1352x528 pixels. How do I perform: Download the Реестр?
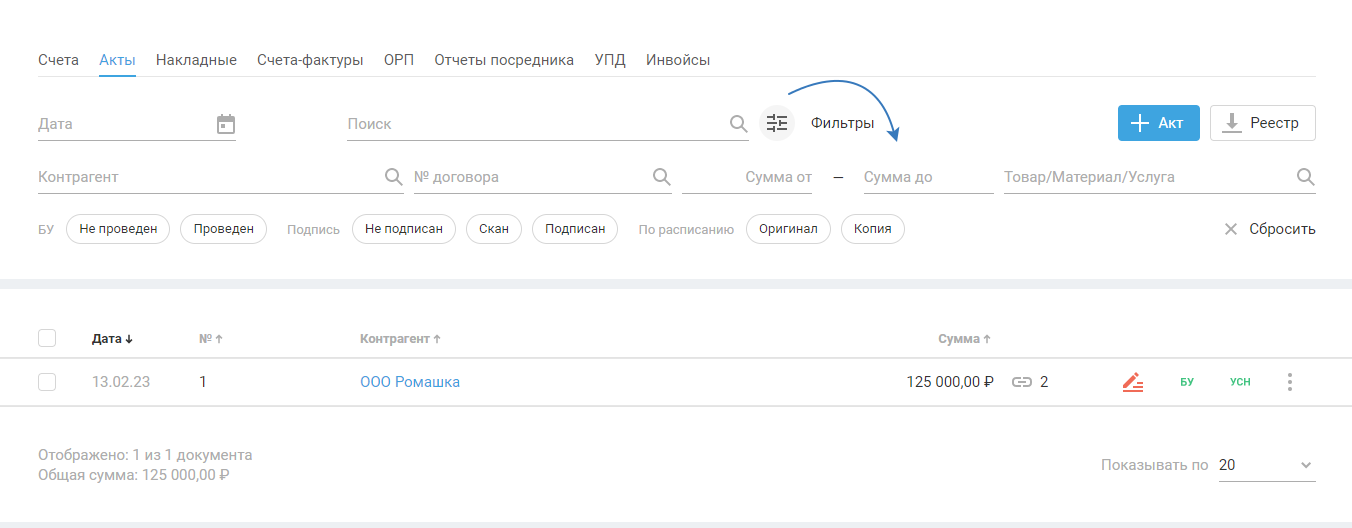pos(1263,123)
